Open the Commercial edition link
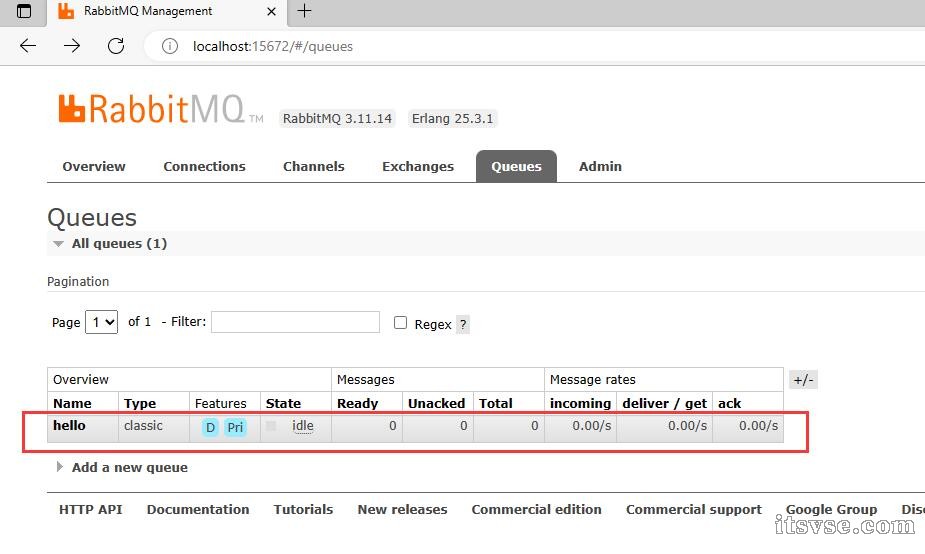 [x=536, y=509]
